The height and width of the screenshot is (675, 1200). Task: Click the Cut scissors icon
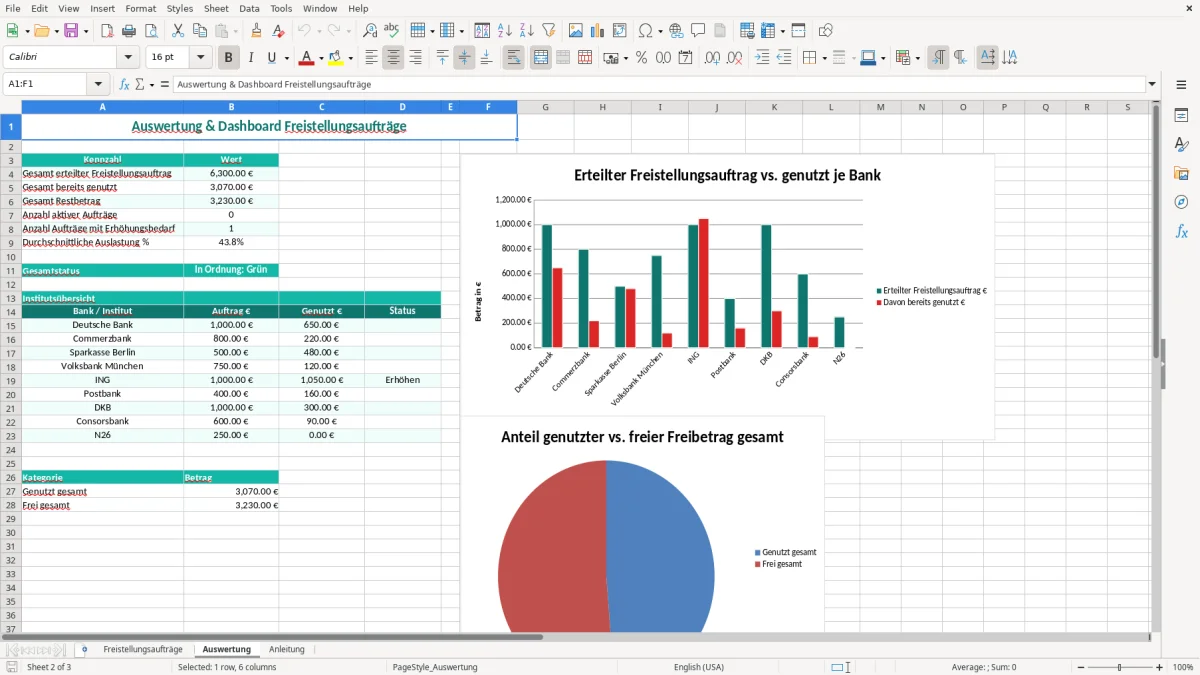[x=177, y=31]
